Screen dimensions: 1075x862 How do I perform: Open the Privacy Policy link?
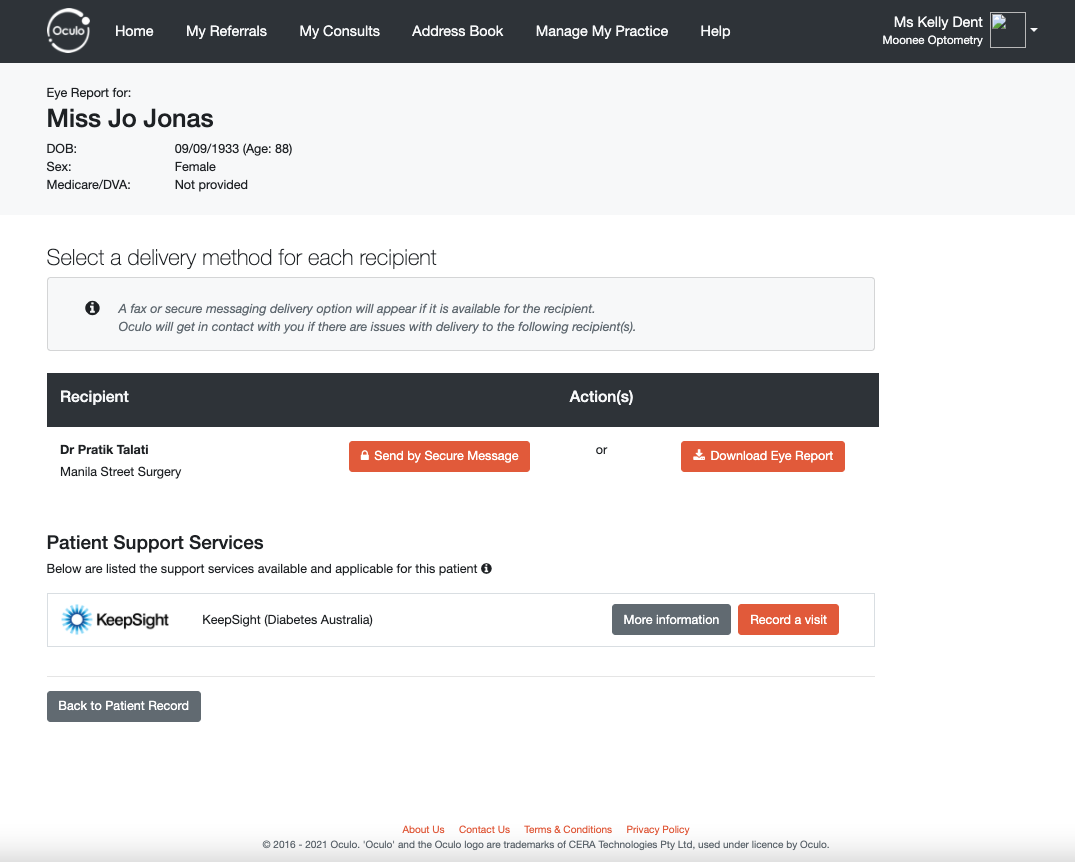[657, 829]
